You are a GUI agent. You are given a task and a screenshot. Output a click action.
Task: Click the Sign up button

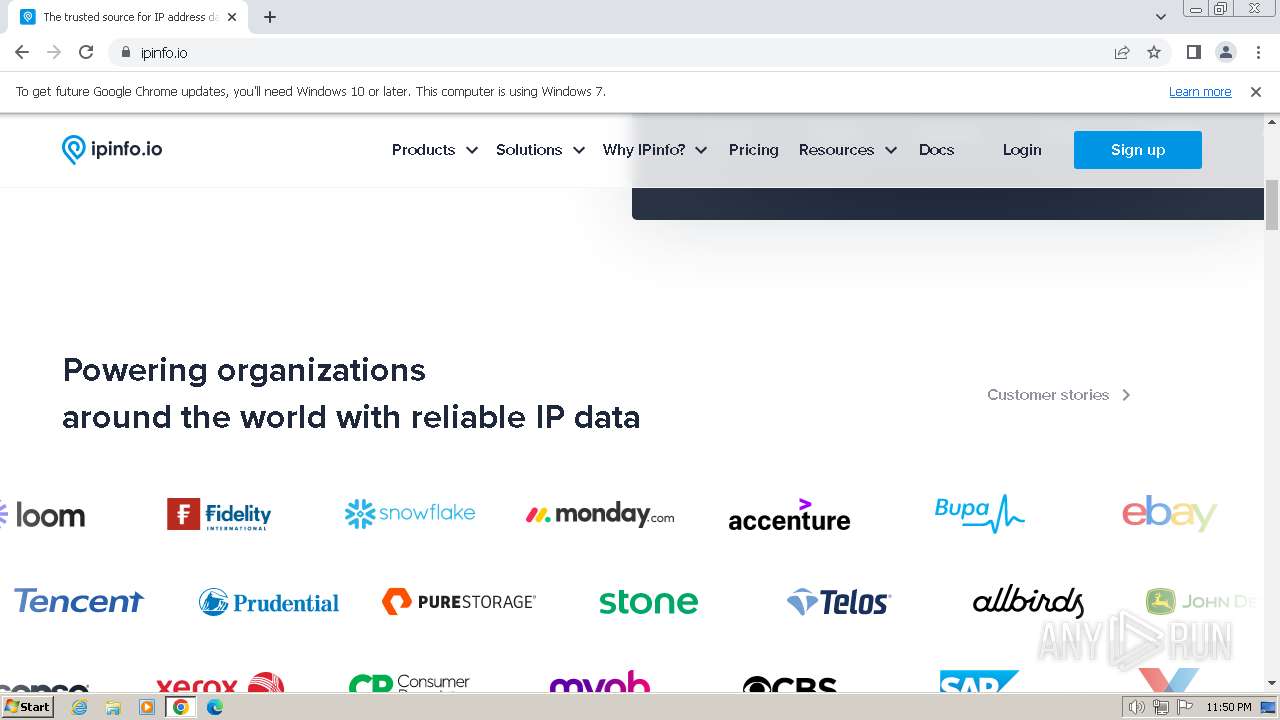click(1138, 150)
